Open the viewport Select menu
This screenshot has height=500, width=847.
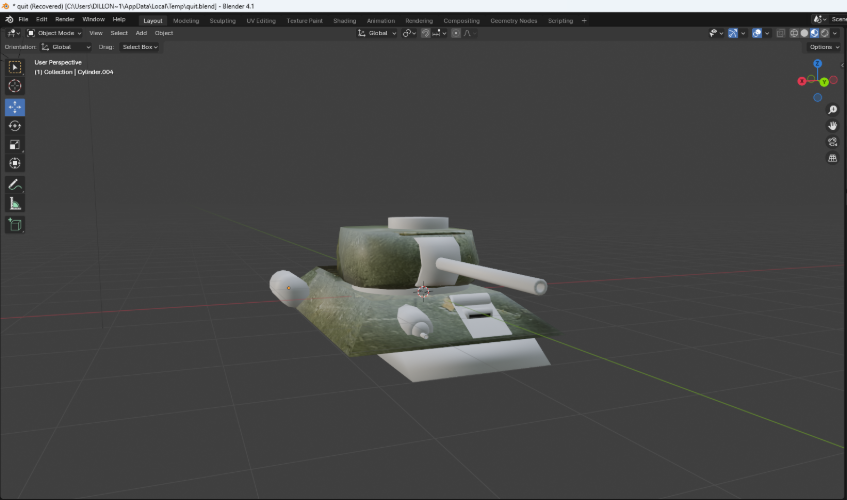119,33
